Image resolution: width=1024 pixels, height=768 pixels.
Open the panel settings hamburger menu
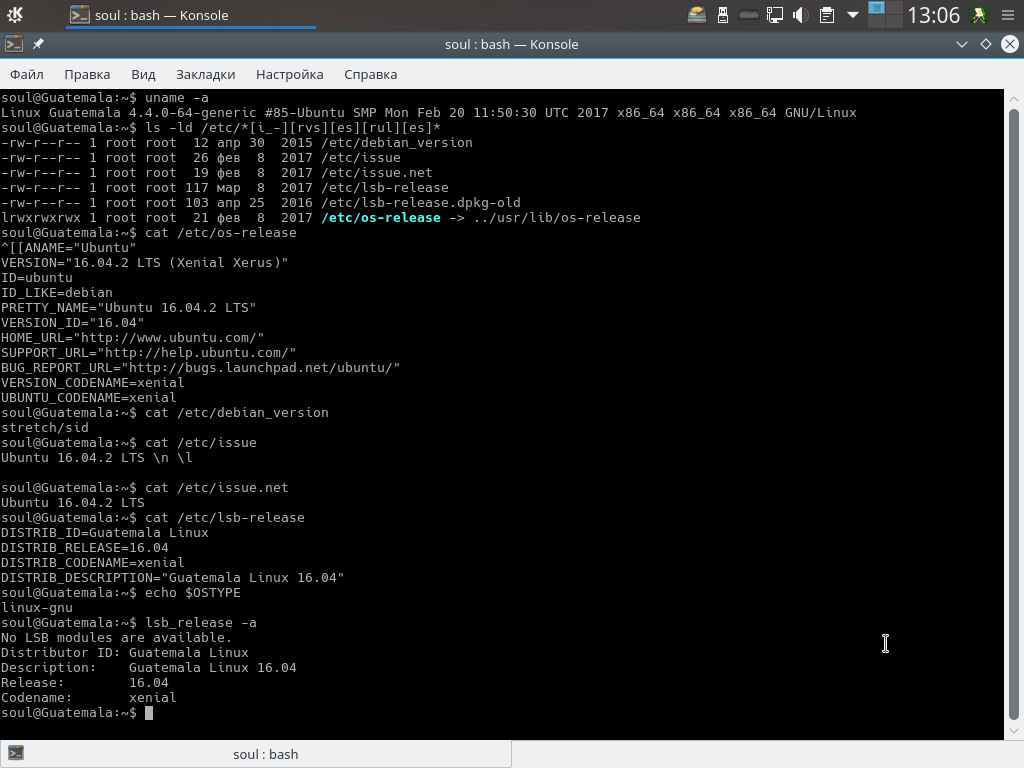pos(1008,14)
